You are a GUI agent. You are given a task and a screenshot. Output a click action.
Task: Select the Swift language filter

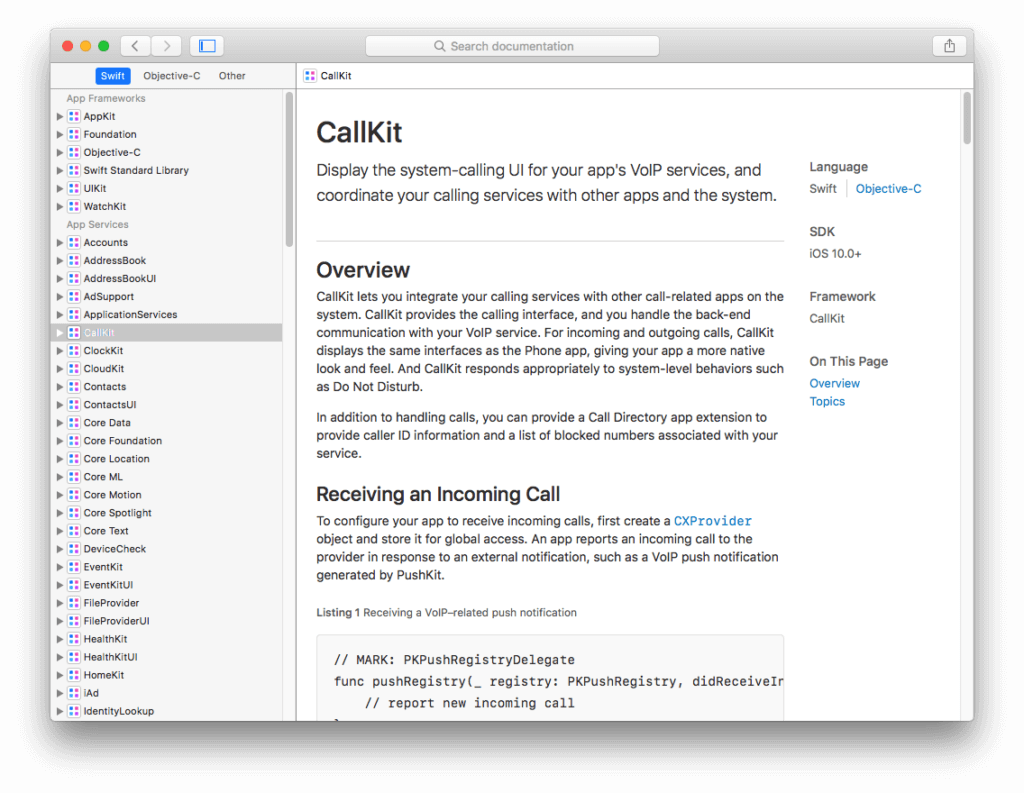(113, 75)
